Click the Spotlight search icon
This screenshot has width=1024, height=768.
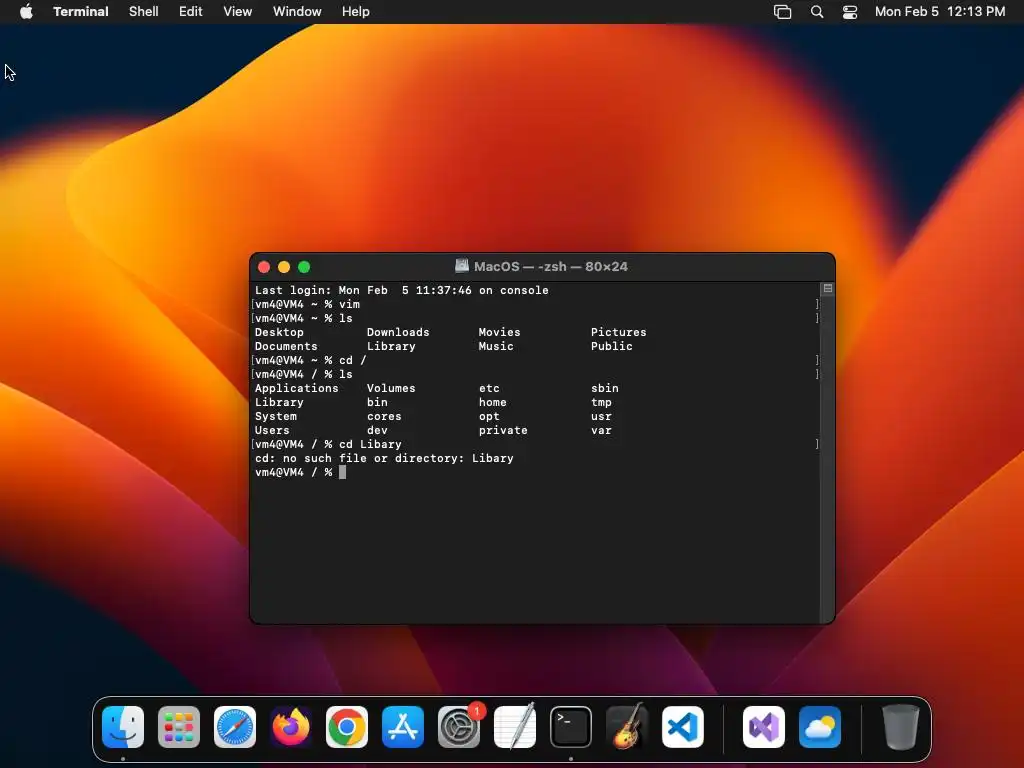816,12
